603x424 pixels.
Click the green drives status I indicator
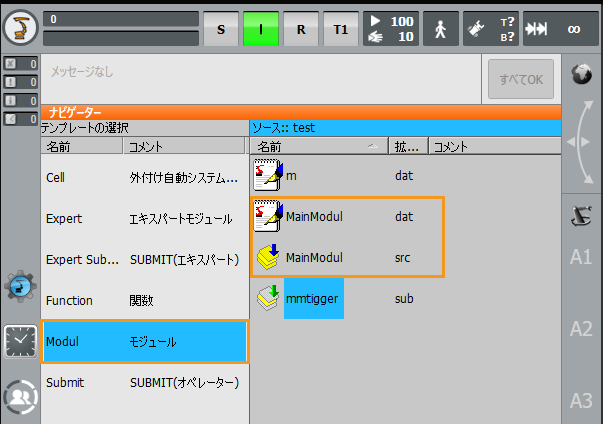261,29
